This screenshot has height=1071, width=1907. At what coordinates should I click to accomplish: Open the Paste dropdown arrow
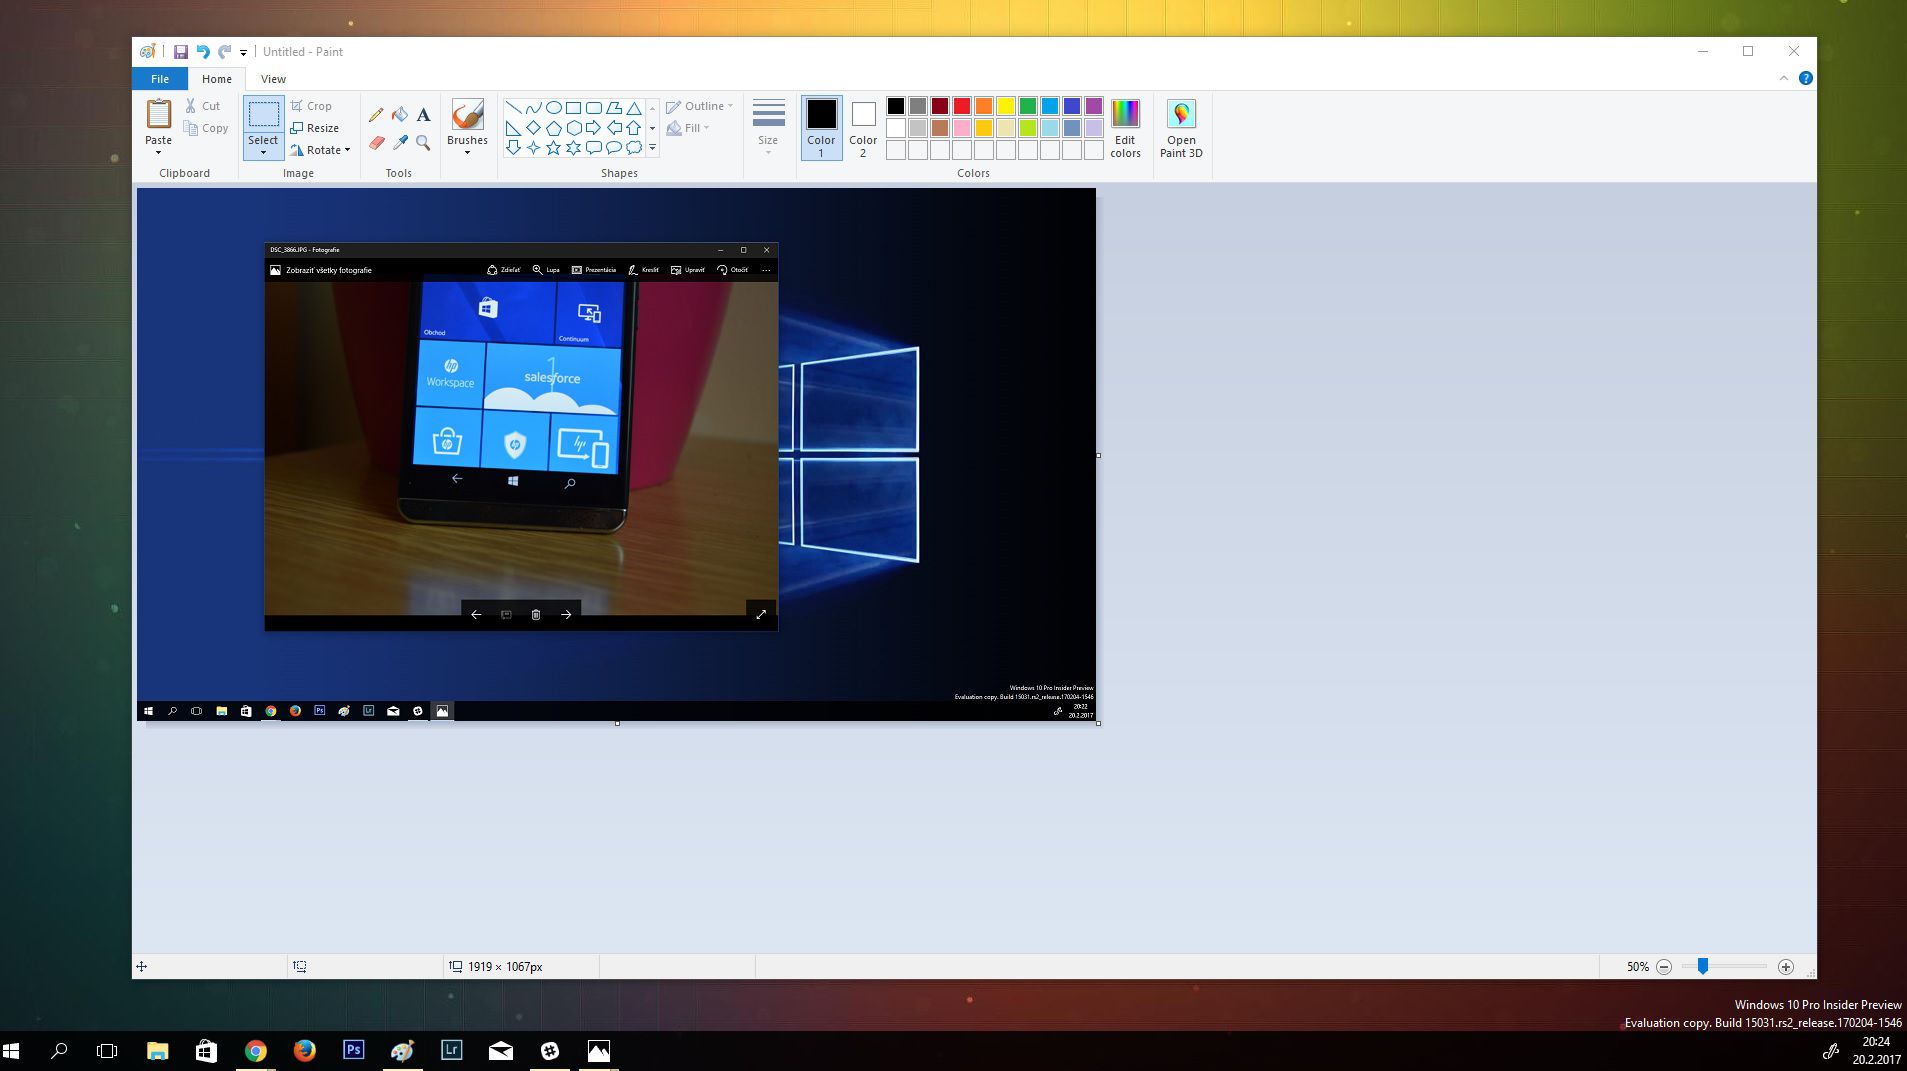point(158,151)
